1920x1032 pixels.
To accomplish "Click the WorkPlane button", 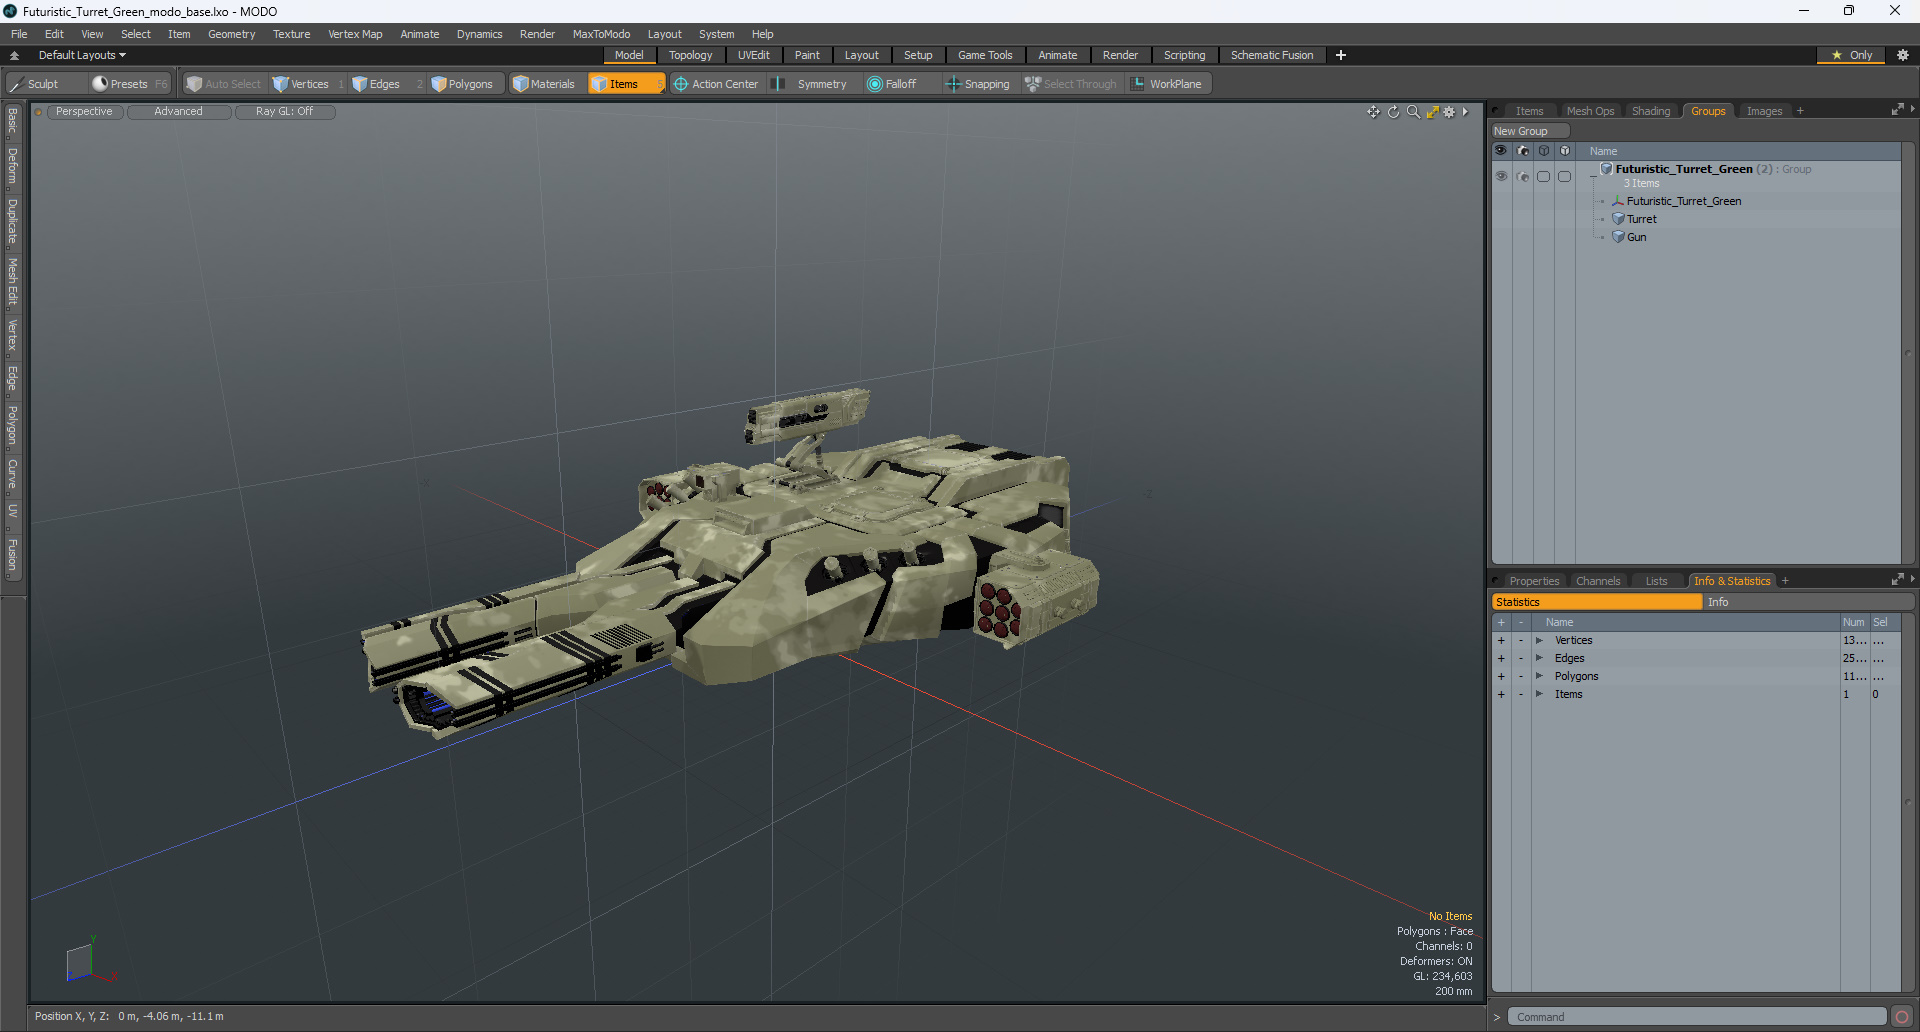I will [x=1167, y=84].
